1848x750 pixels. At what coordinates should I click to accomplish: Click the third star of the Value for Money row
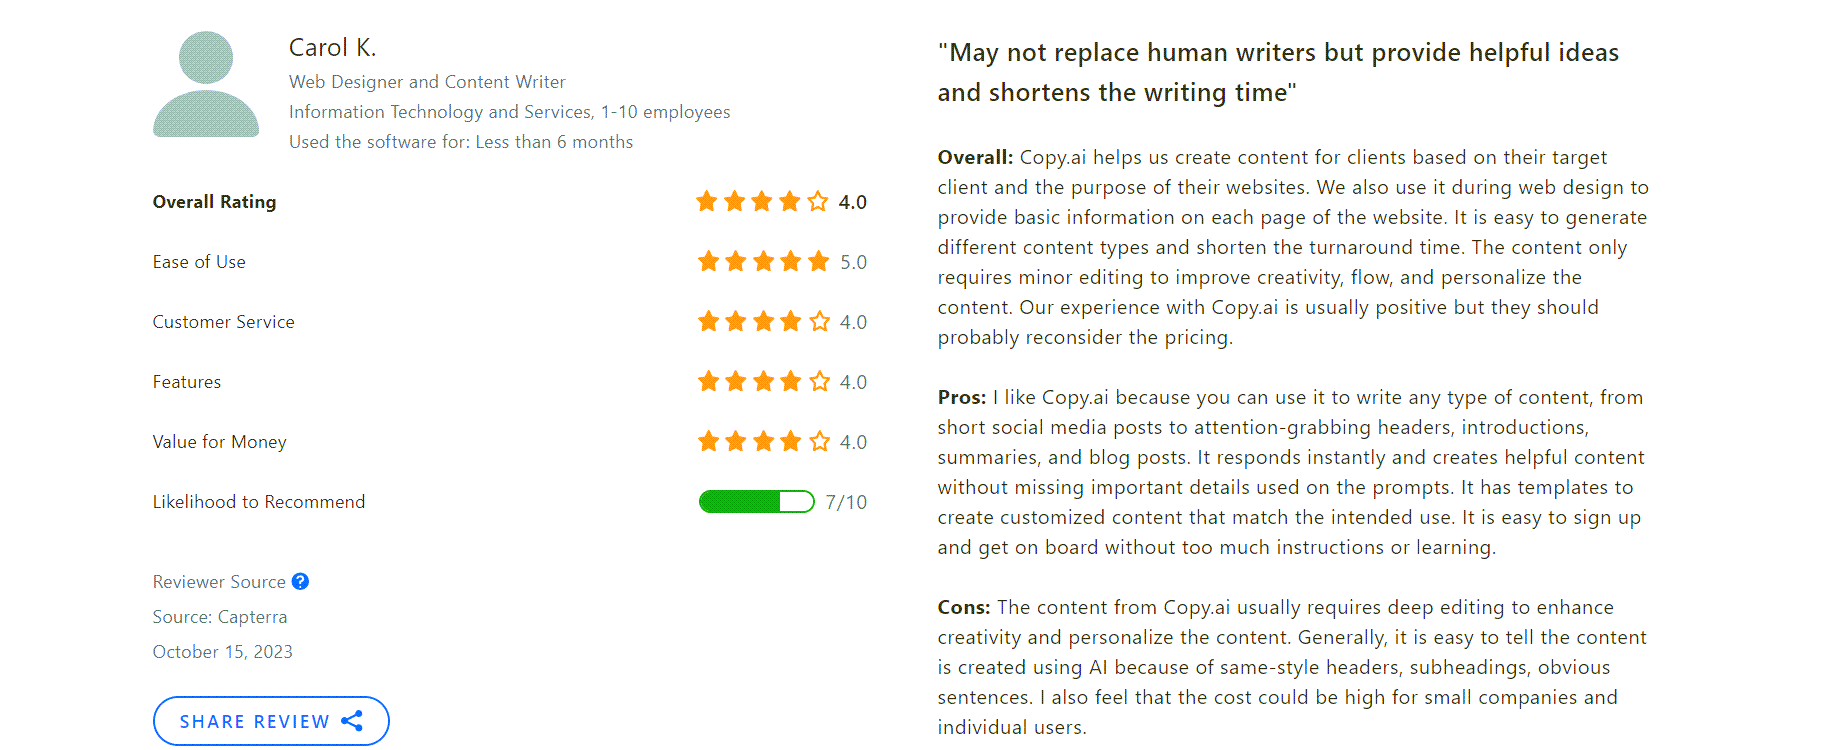point(762,441)
